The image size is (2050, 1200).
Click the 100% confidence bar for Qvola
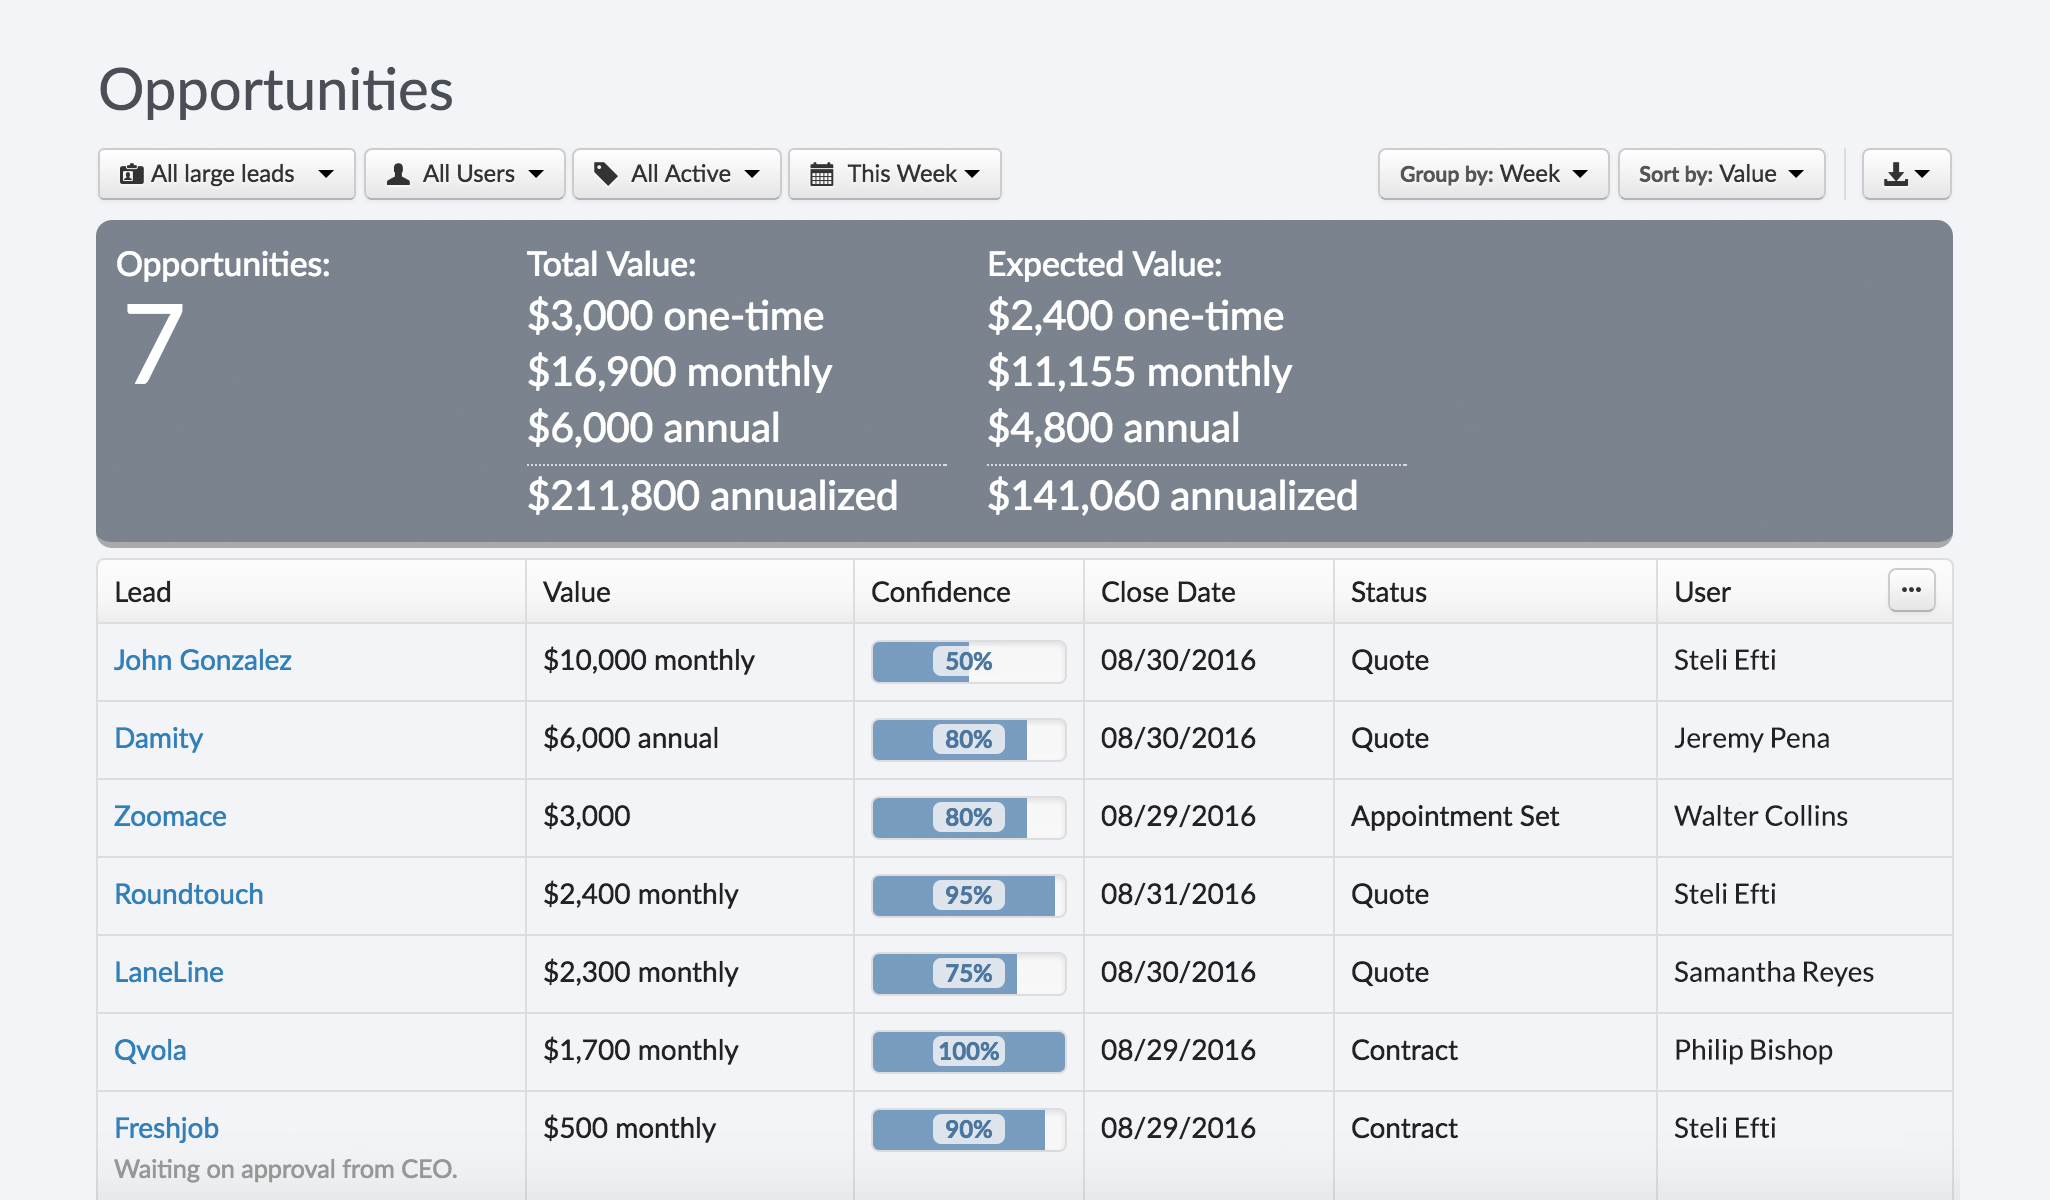tap(968, 1051)
